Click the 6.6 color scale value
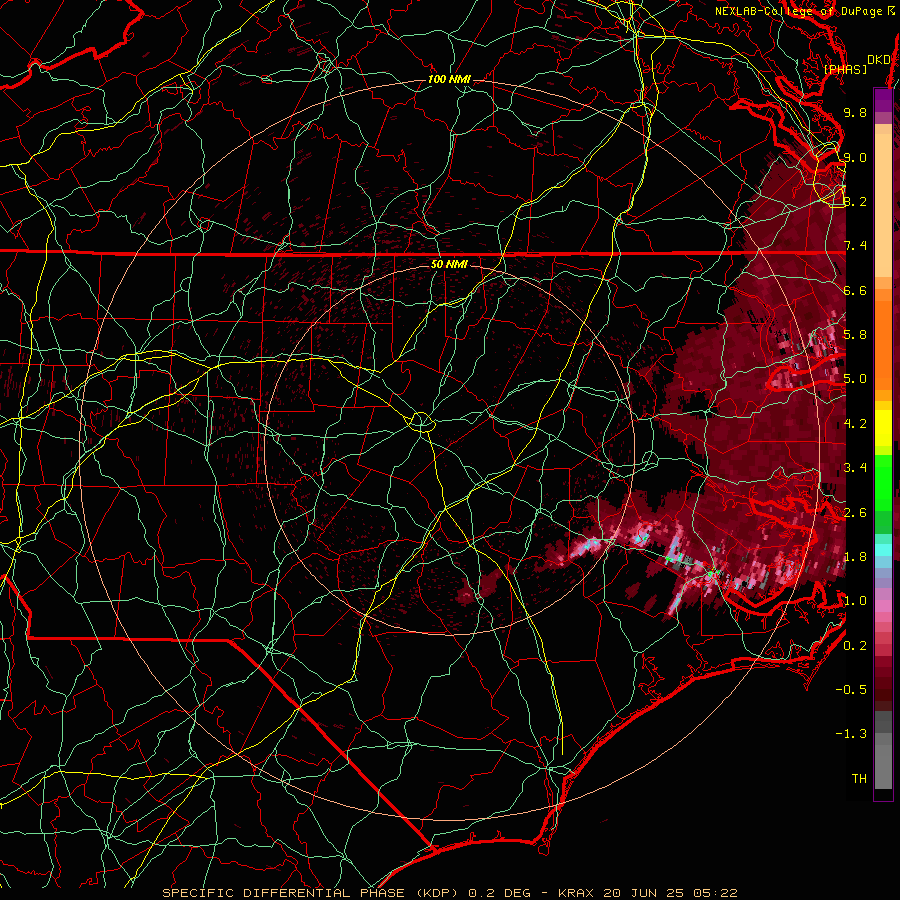 pyautogui.click(x=855, y=290)
